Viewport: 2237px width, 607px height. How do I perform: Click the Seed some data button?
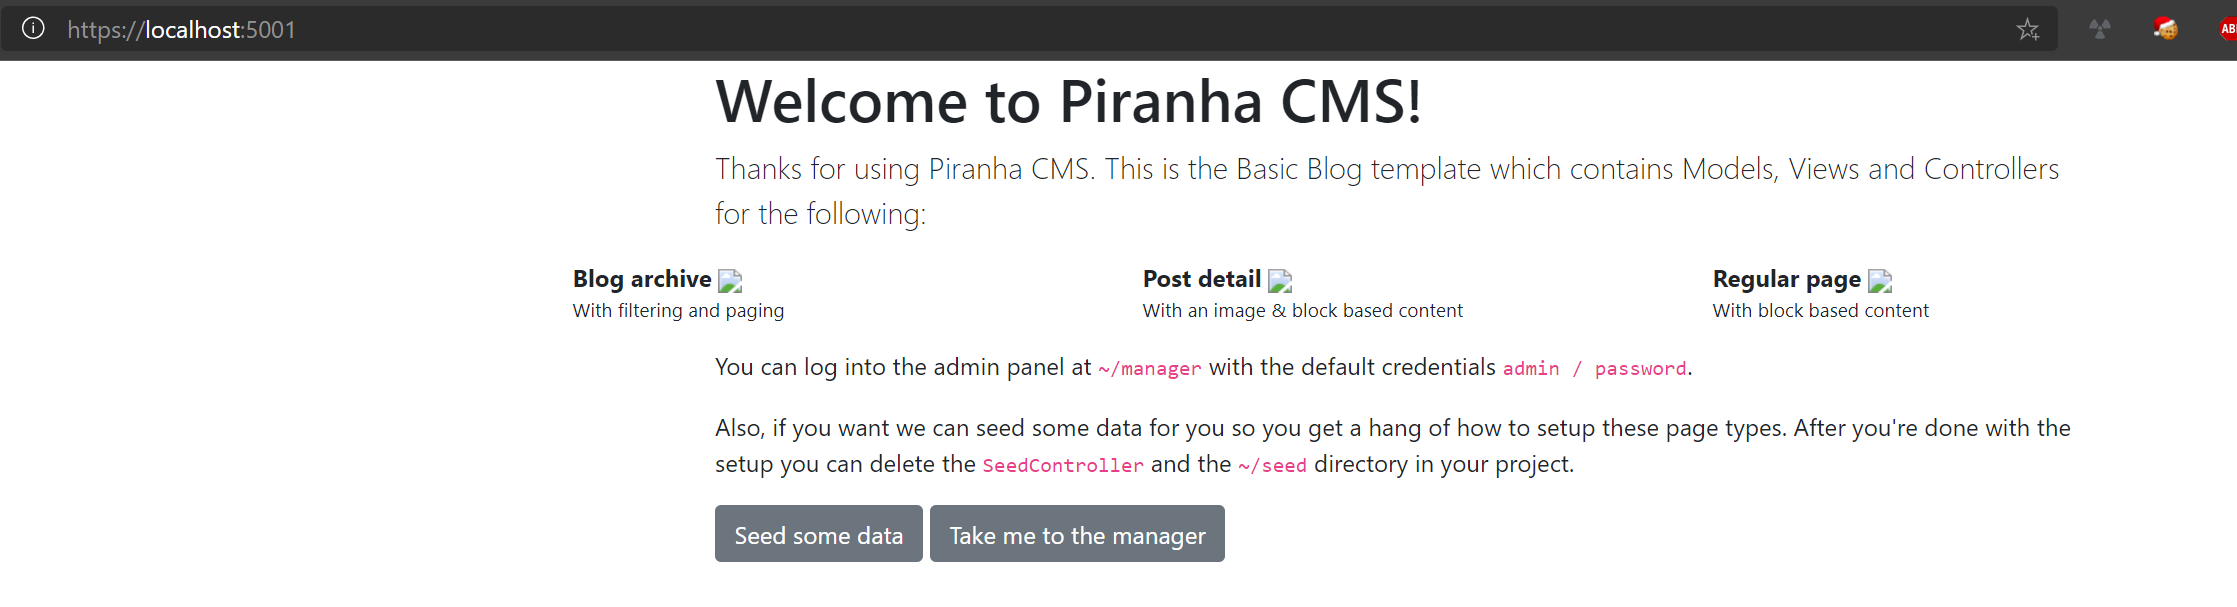coord(818,534)
